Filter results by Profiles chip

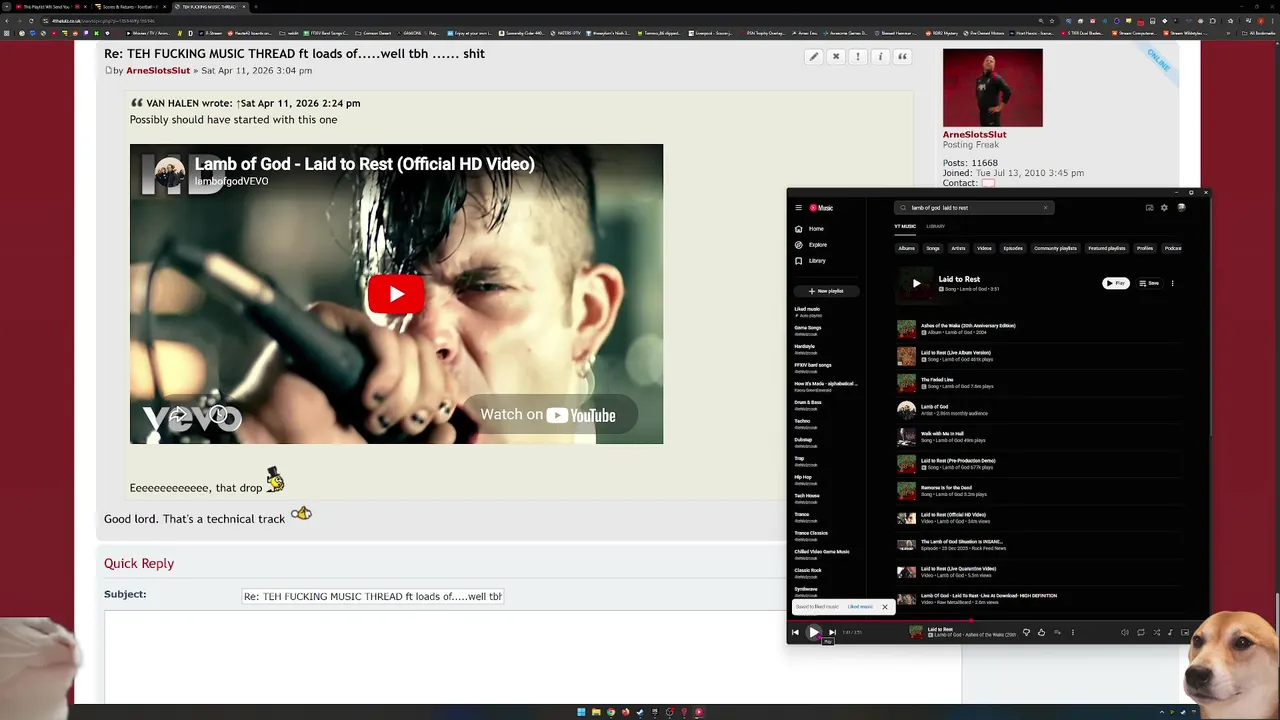(x=1145, y=248)
